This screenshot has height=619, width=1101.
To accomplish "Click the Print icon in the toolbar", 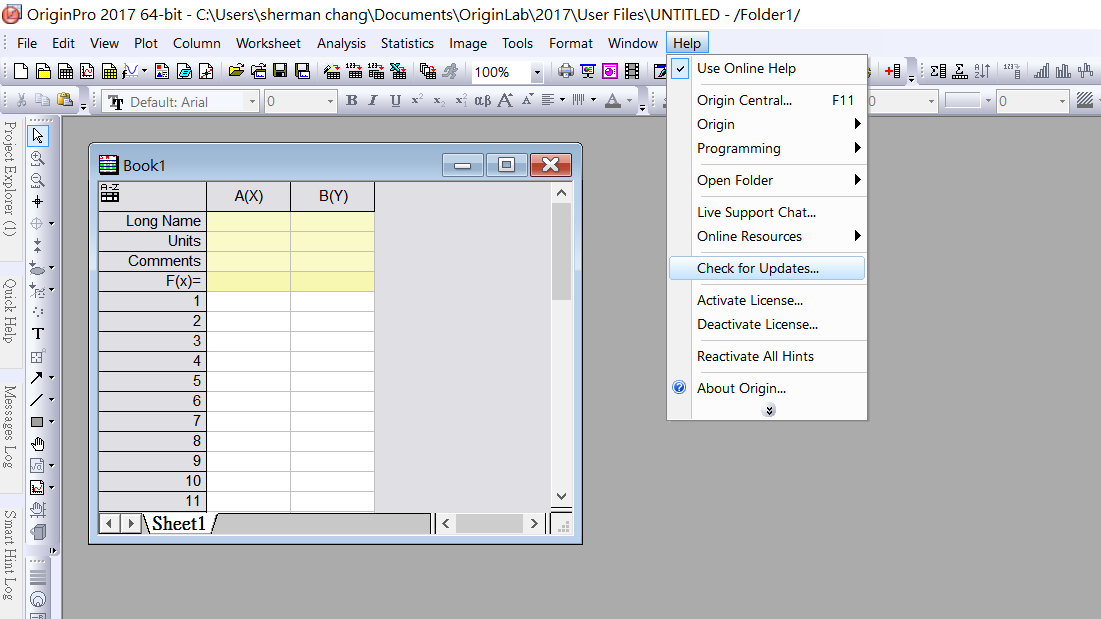I will tap(566, 72).
